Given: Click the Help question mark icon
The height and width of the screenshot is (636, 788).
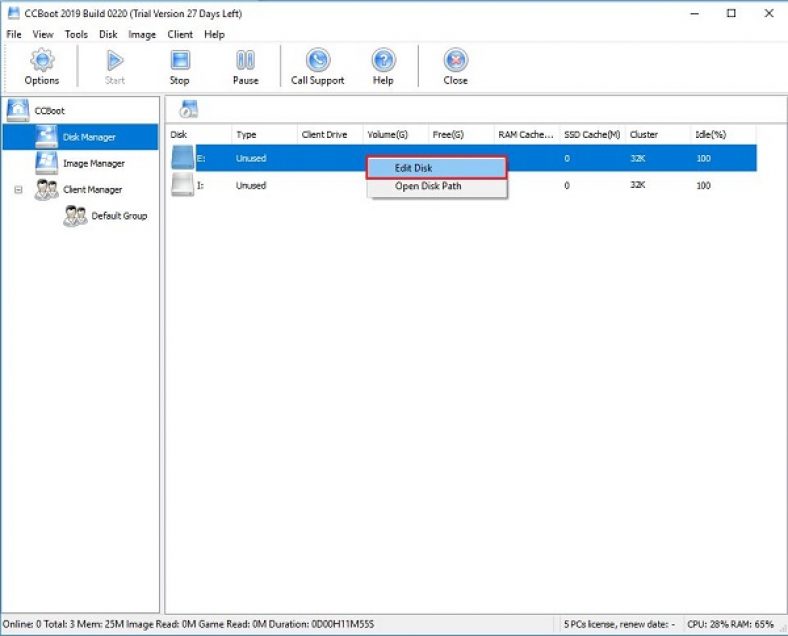Looking at the screenshot, I should click(x=383, y=61).
